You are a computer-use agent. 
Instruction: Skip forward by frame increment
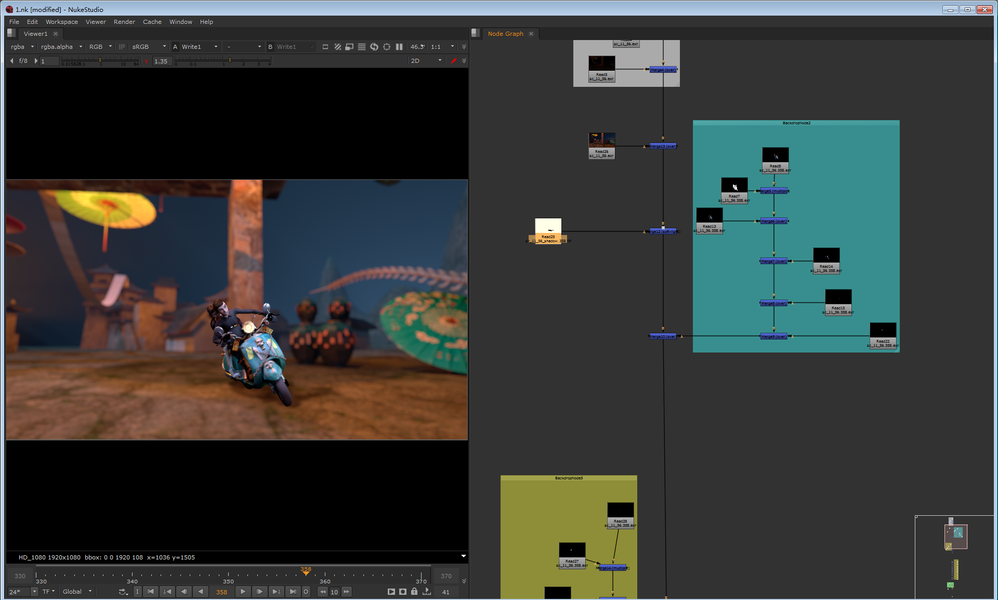click(x=346, y=592)
